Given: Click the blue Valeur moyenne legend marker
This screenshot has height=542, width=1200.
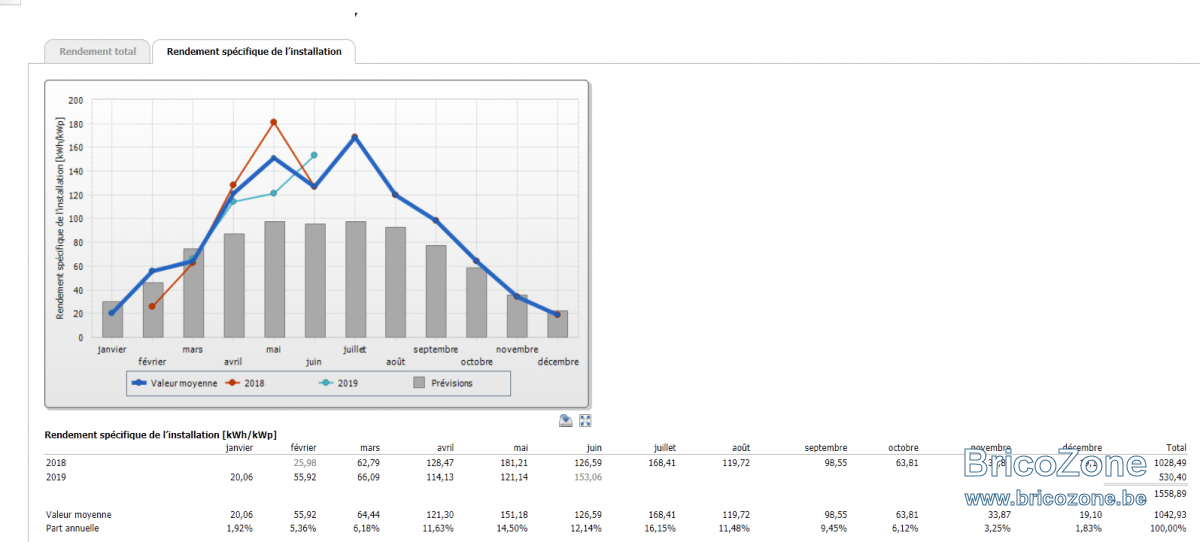Looking at the screenshot, I should tap(140, 383).
